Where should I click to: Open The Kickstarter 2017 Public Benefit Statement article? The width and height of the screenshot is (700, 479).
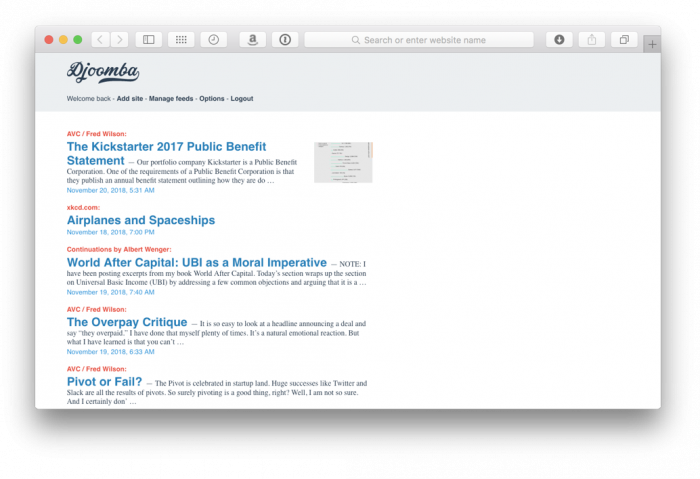click(167, 154)
